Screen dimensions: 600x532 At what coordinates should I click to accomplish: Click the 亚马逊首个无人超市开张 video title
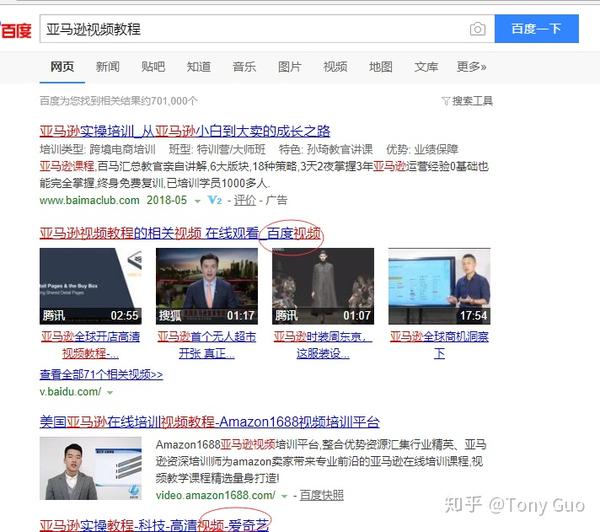(x=207, y=344)
